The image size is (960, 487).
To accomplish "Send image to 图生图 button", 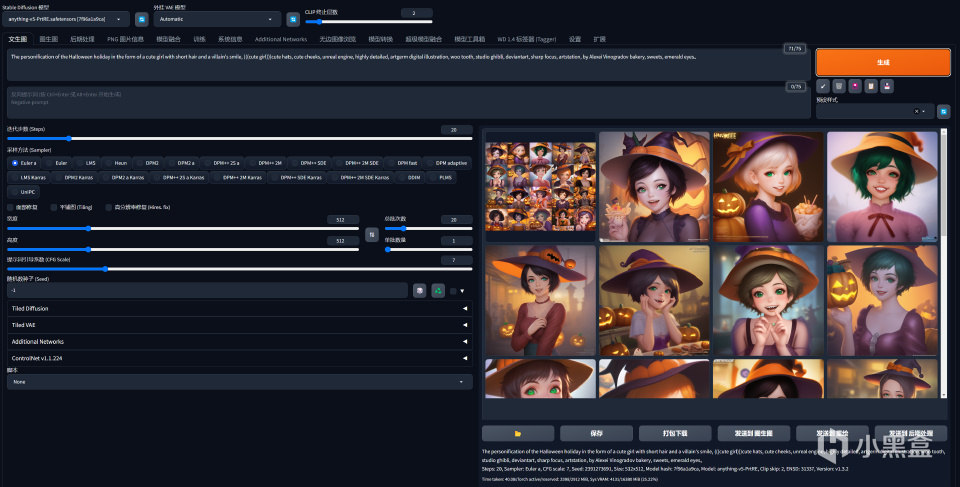I will click(x=753, y=433).
